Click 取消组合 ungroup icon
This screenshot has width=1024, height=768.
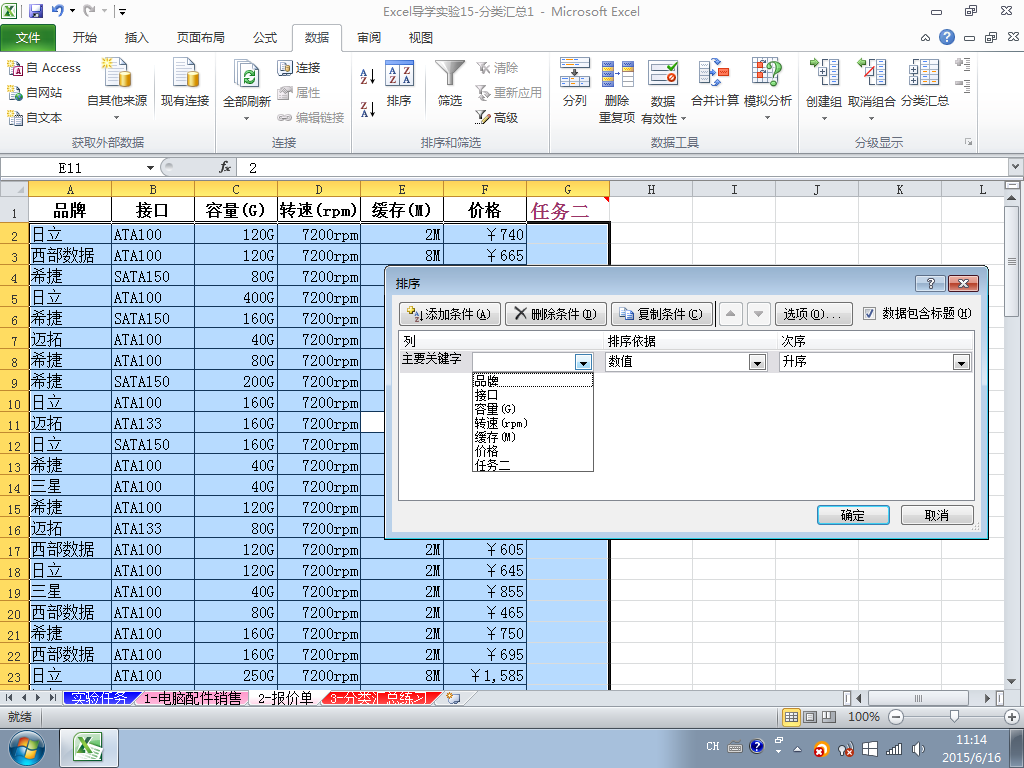[871, 72]
